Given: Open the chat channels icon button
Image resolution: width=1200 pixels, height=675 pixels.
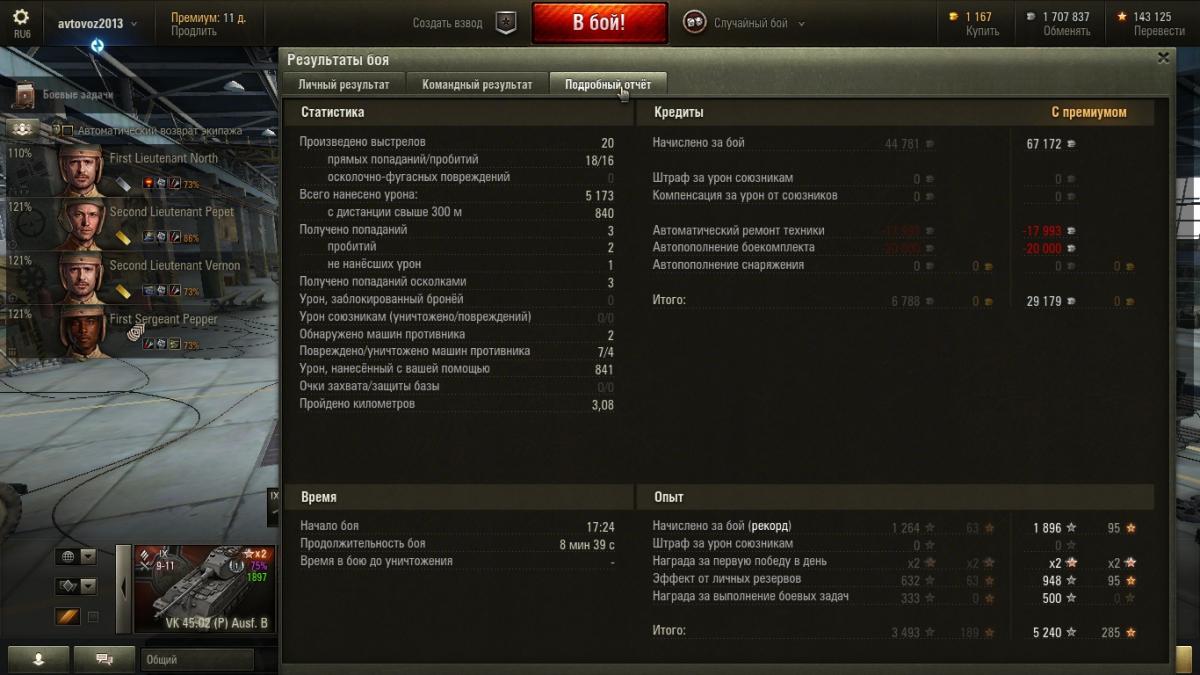Looking at the screenshot, I should click(103, 659).
